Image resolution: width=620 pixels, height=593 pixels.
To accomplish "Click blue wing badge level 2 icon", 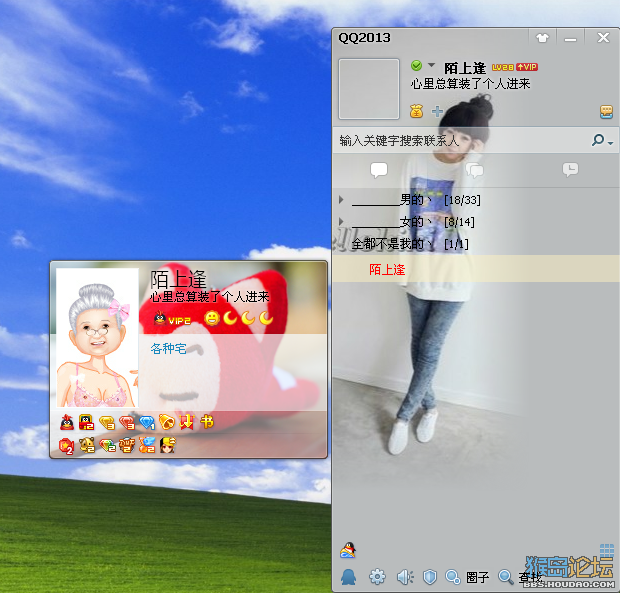I will [x=147, y=446].
